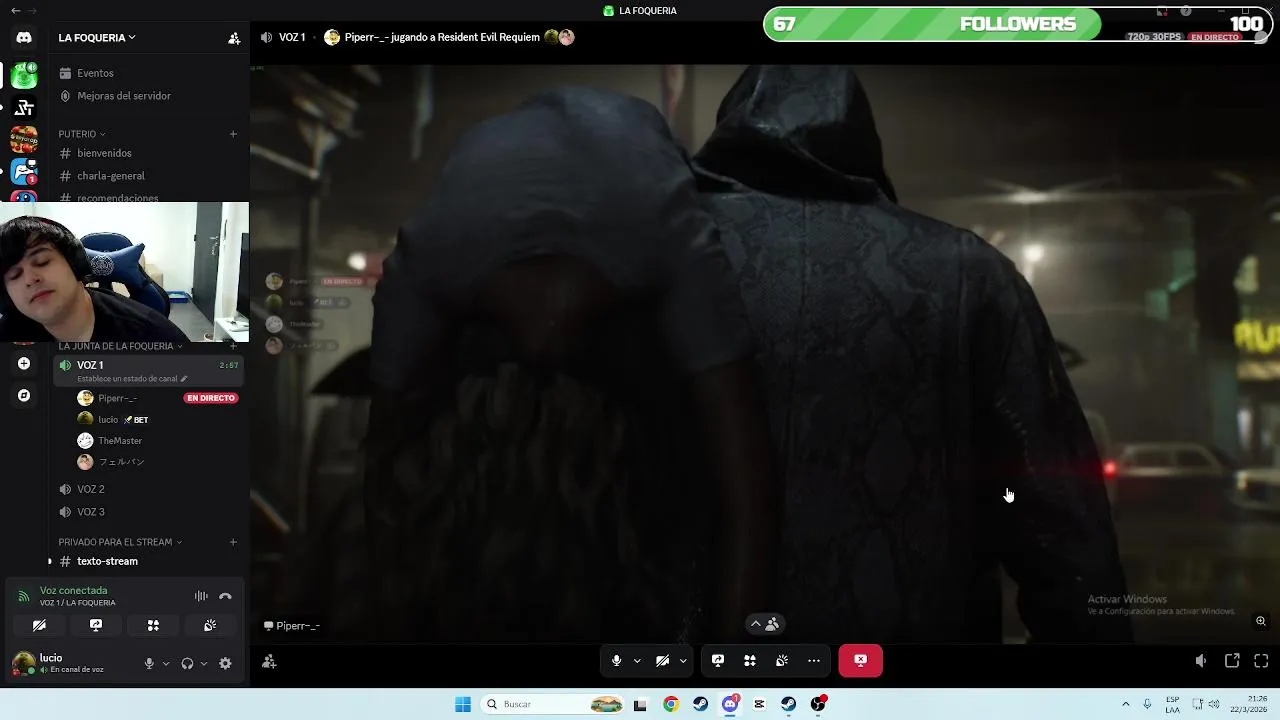The width and height of the screenshot is (1280, 720).
Task: Stop watching stream with the red button
Action: click(x=861, y=660)
